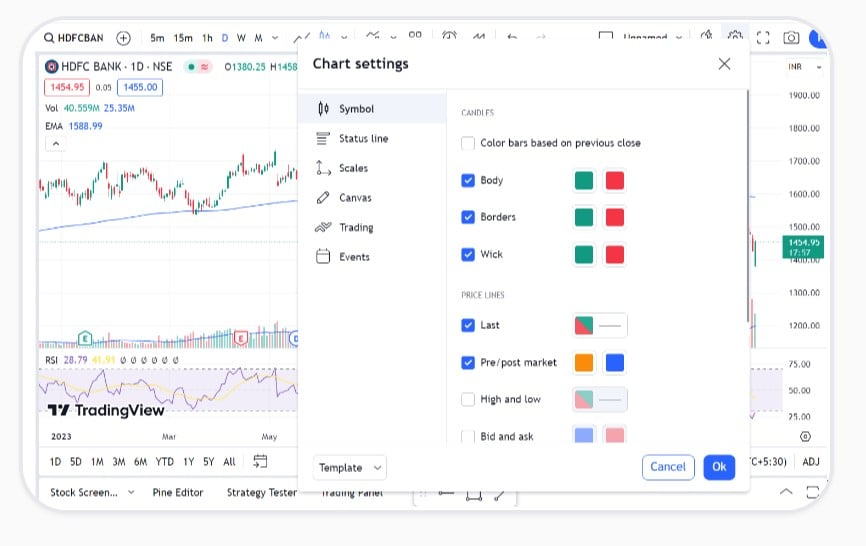Enable Color bars based on previous close

pyautogui.click(x=468, y=143)
